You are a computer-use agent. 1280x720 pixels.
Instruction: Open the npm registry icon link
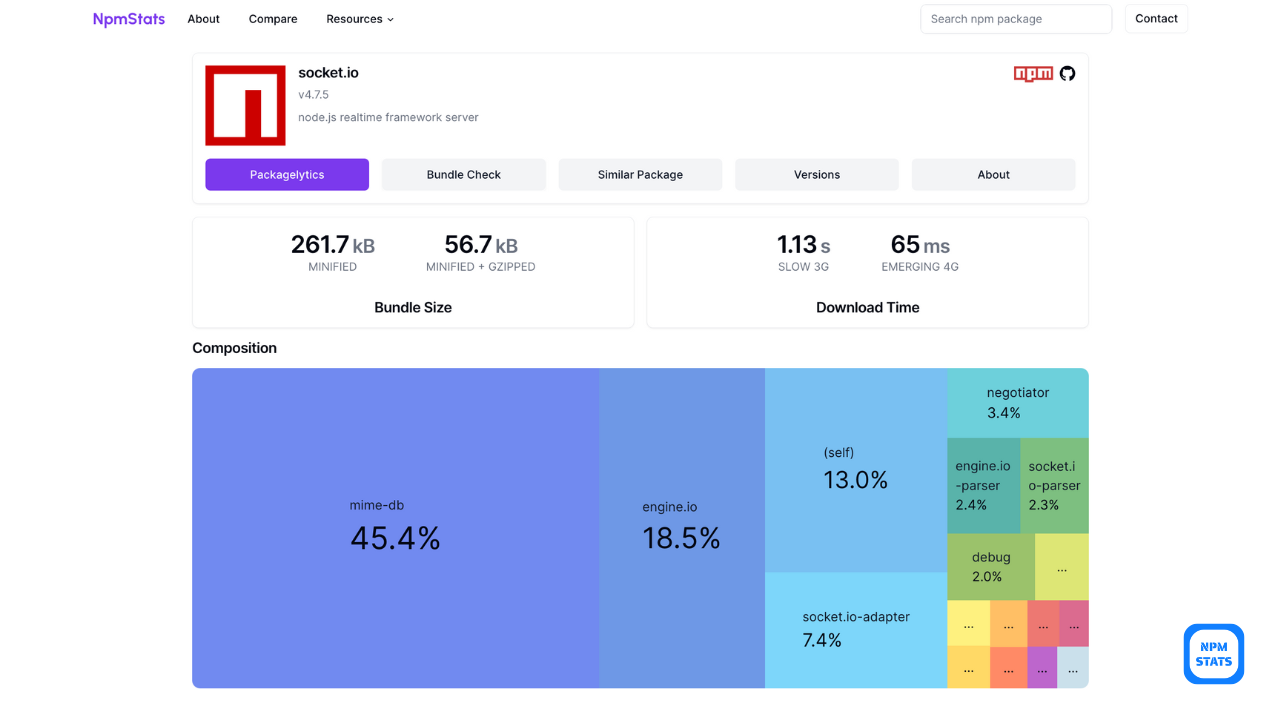(1033, 74)
